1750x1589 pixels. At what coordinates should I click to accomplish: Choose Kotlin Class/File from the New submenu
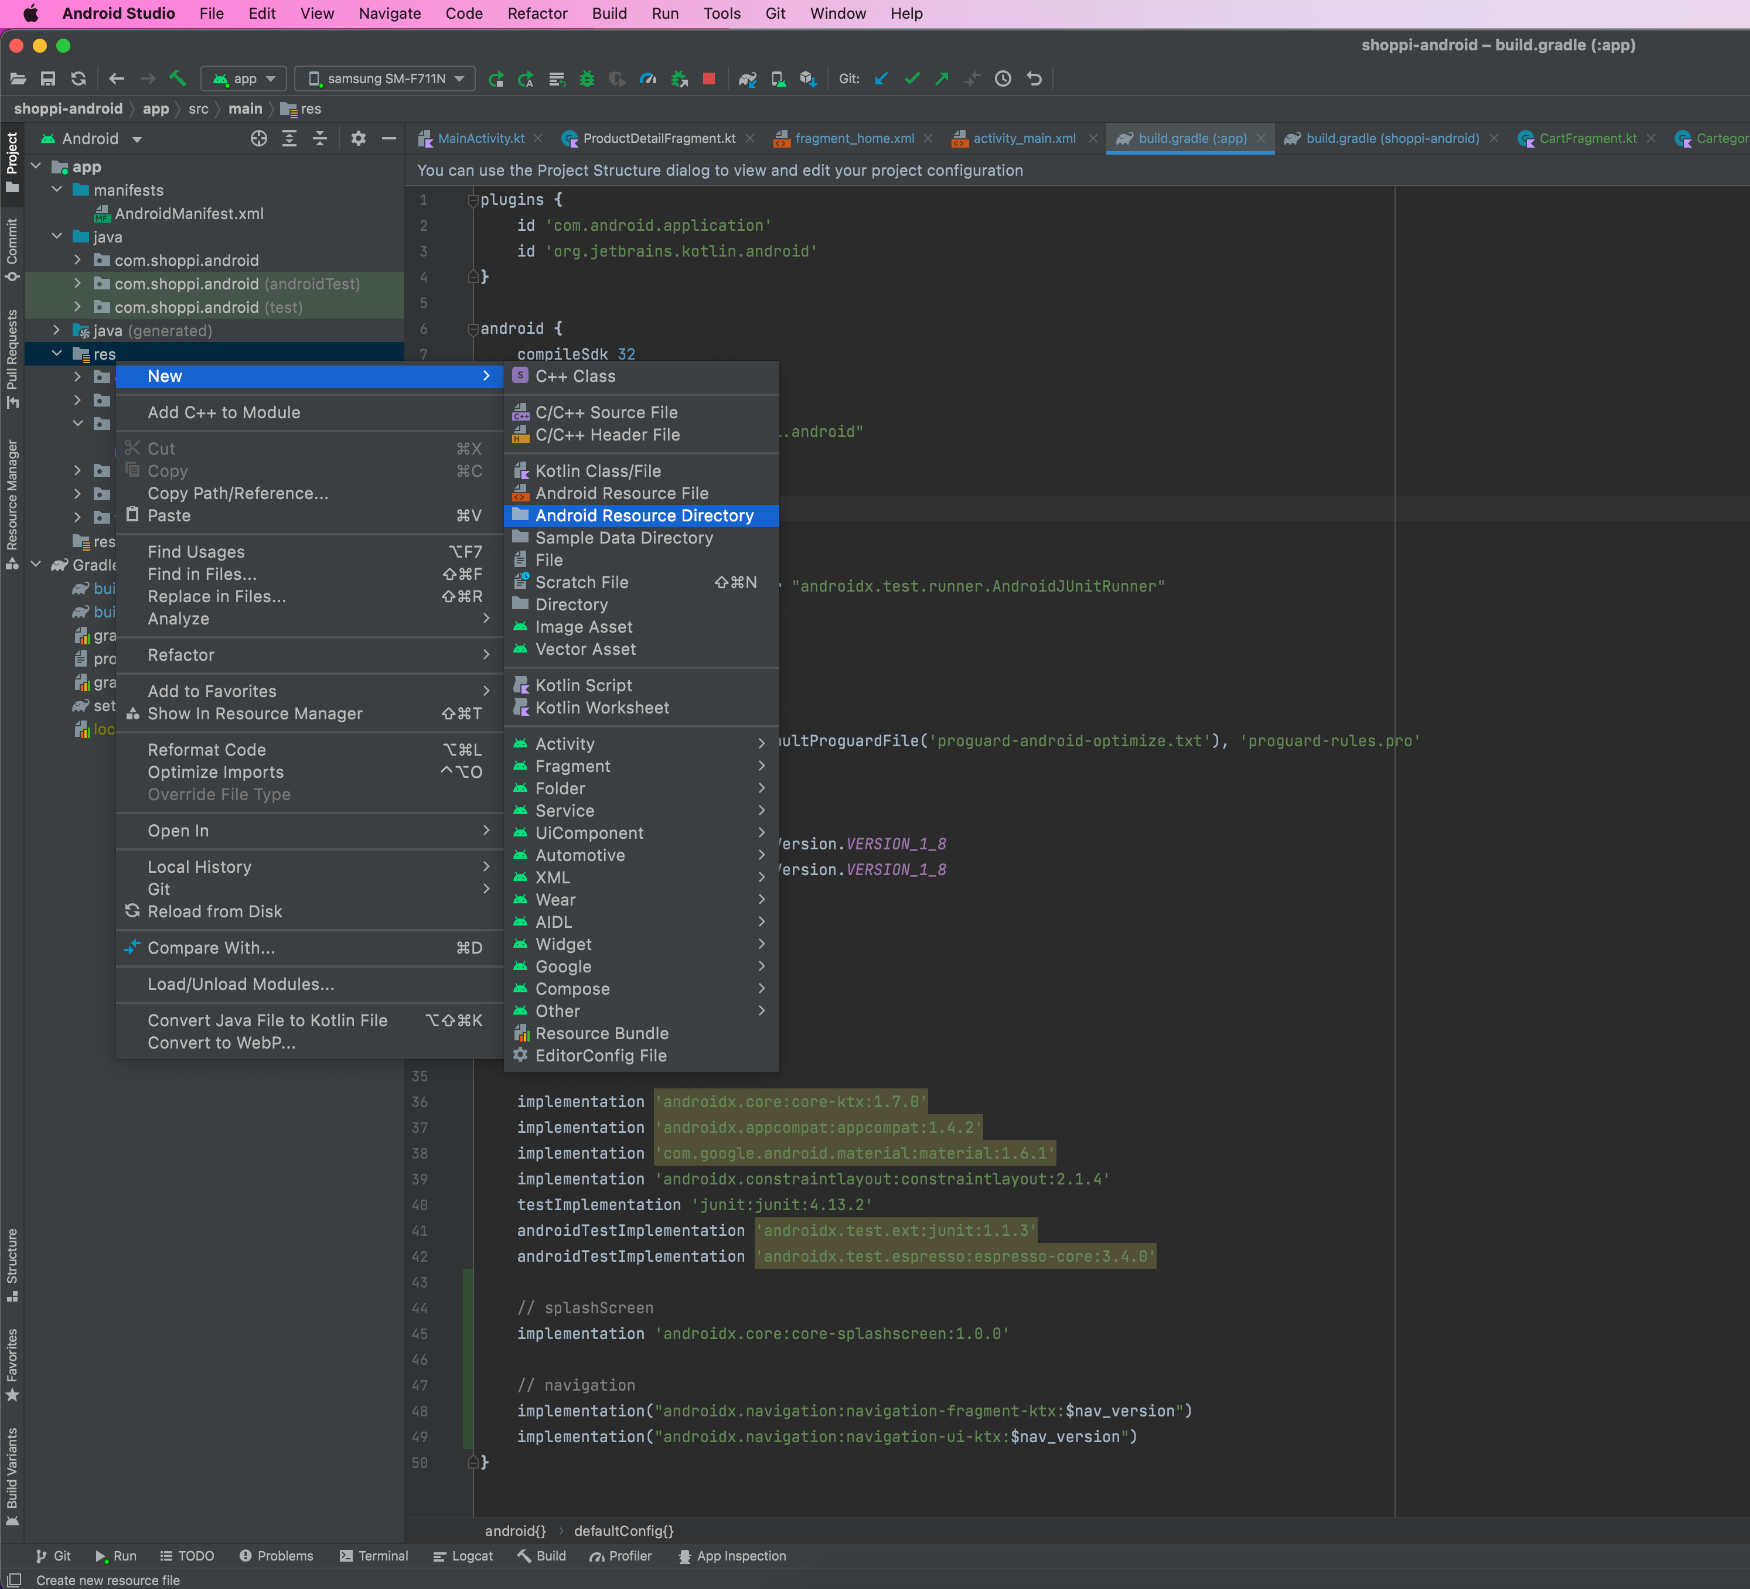[x=641, y=471]
